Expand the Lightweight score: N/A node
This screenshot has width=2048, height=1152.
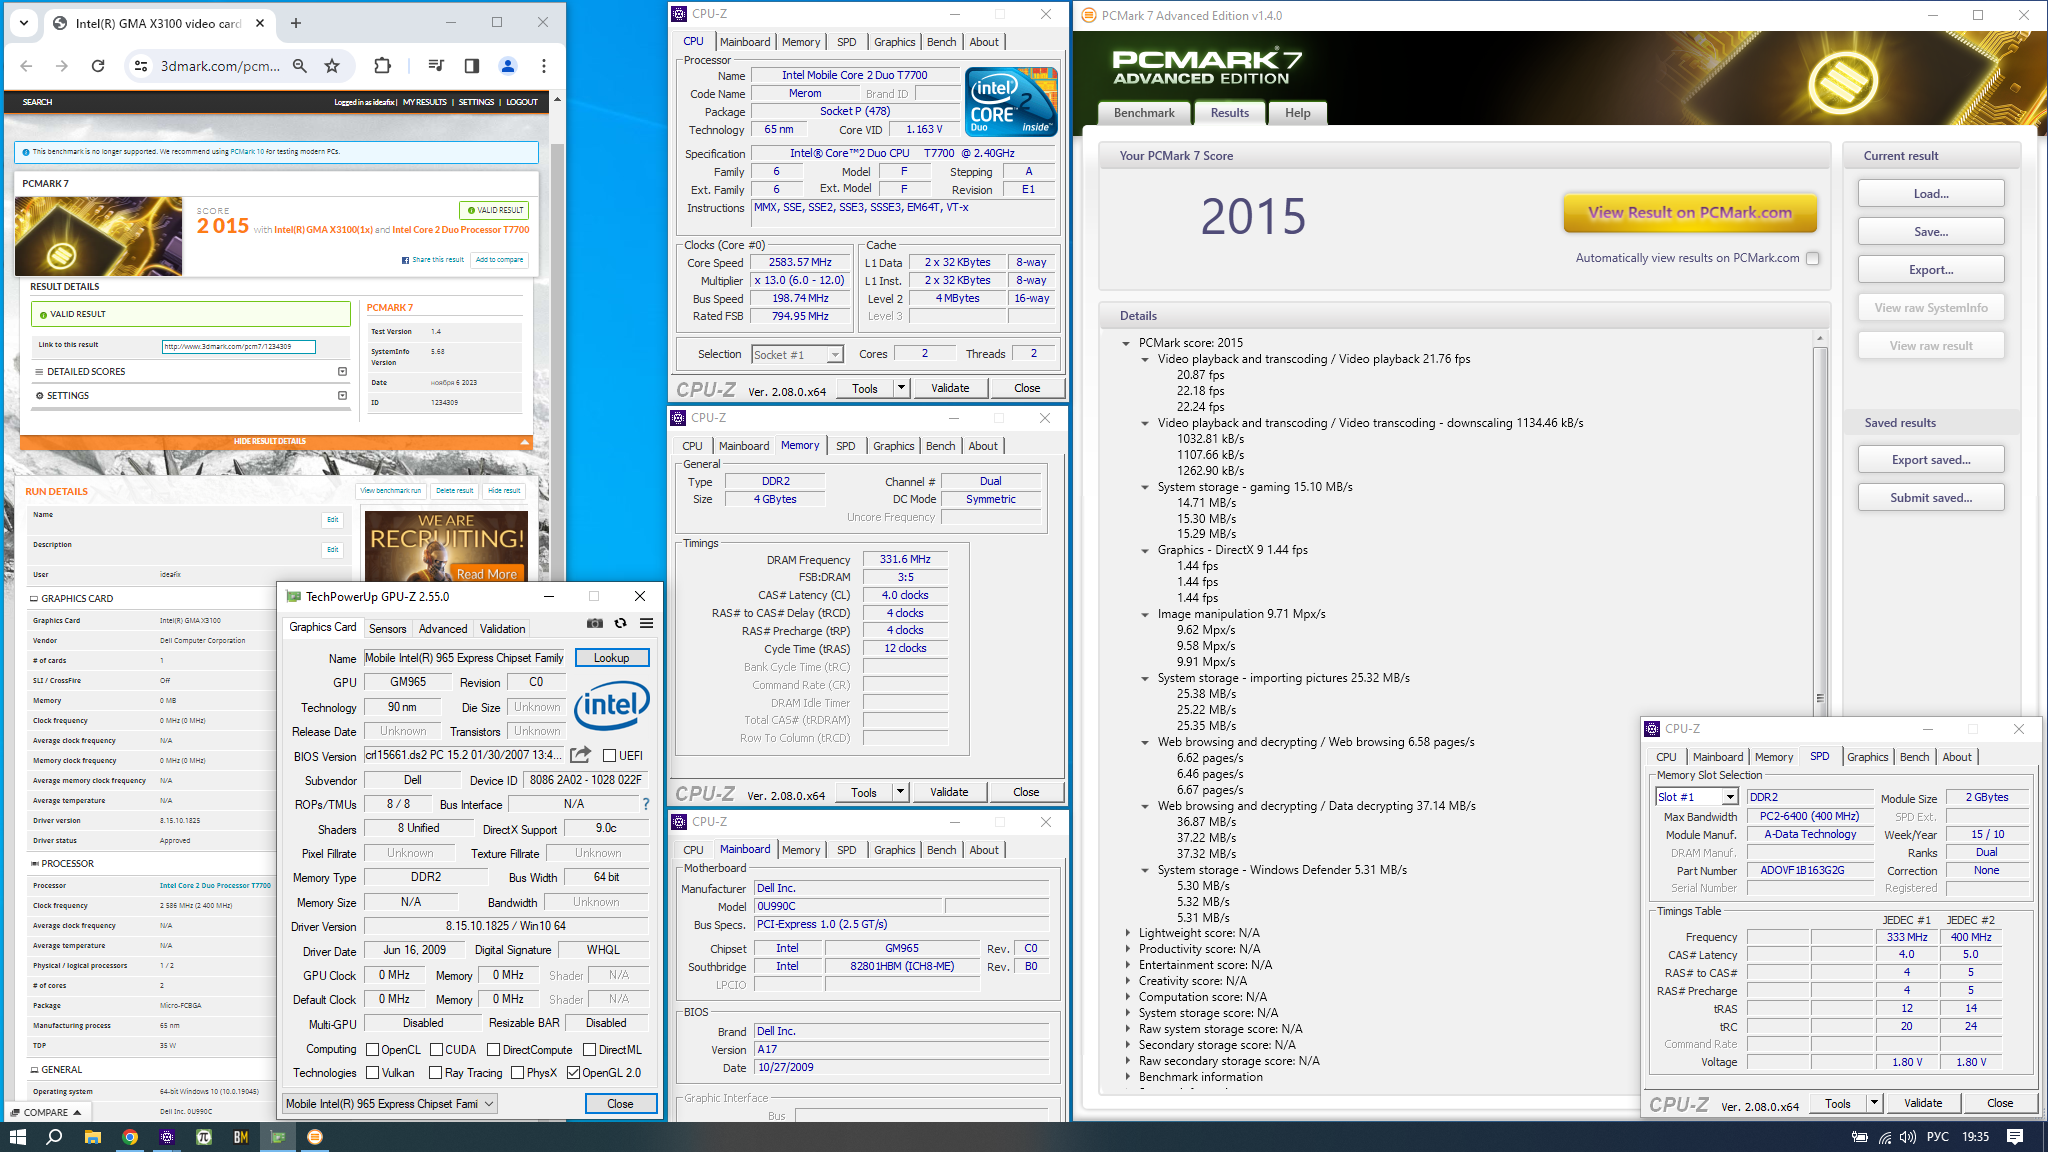coord(1127,933)
